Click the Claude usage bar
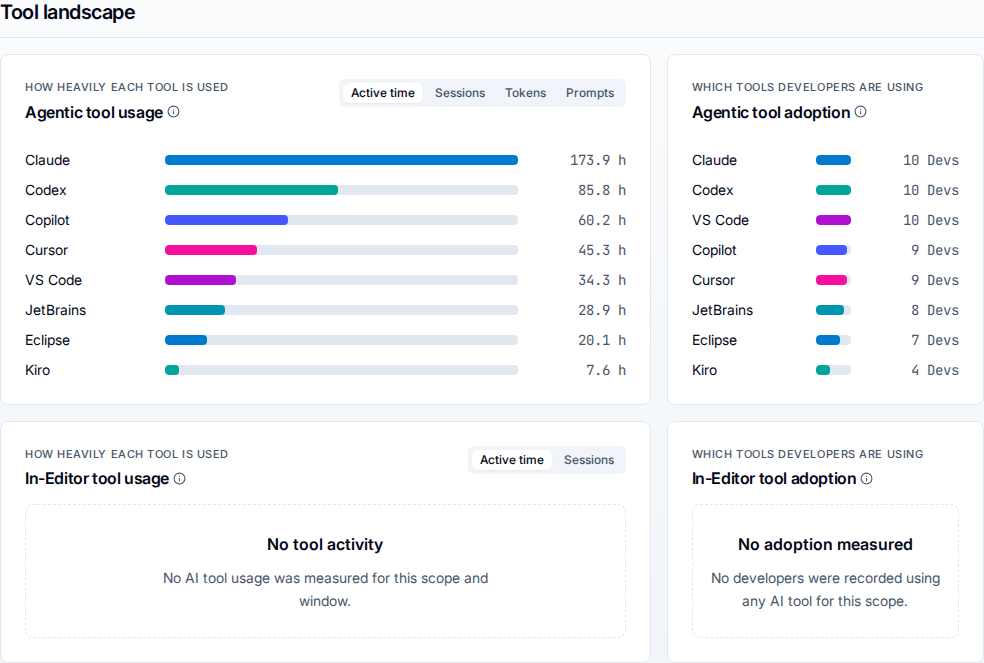This screenshot has height=663, width=984. pyautogui.click(x=341, y=160)
